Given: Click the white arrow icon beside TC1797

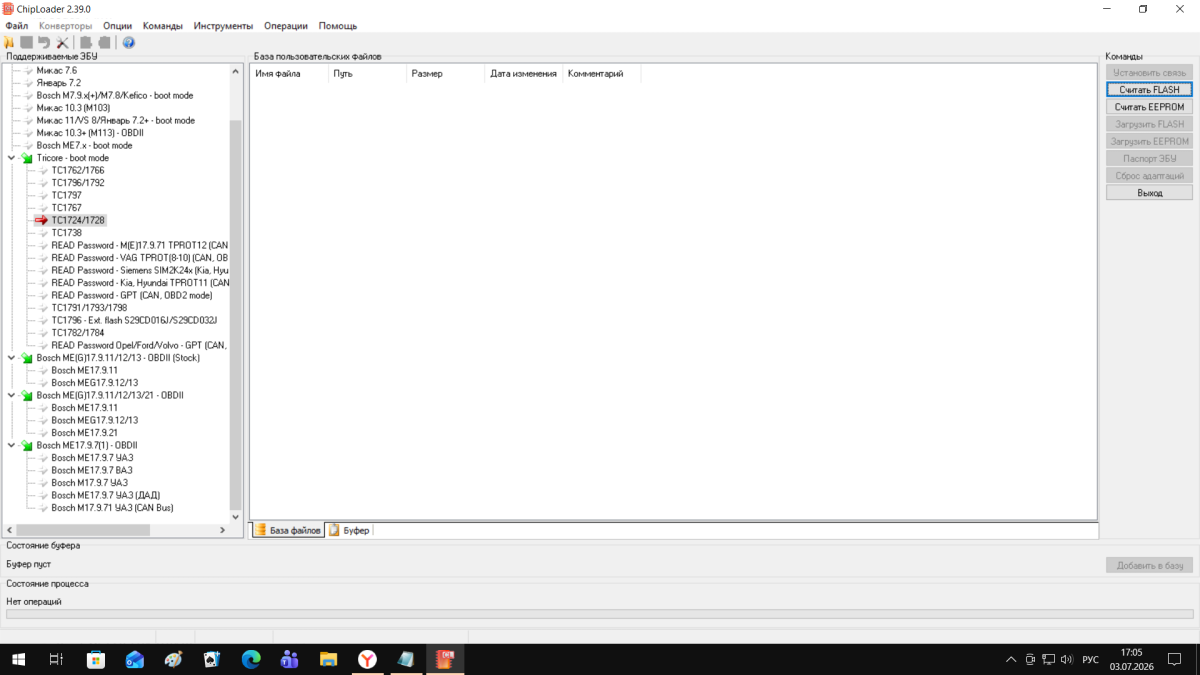Looking at the screenshot, I should click(x=43, y=196).
